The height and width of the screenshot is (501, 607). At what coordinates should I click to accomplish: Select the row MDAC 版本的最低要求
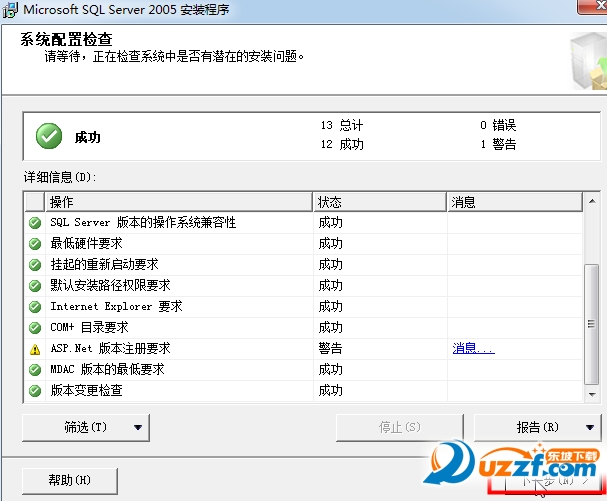coord(304,369)
